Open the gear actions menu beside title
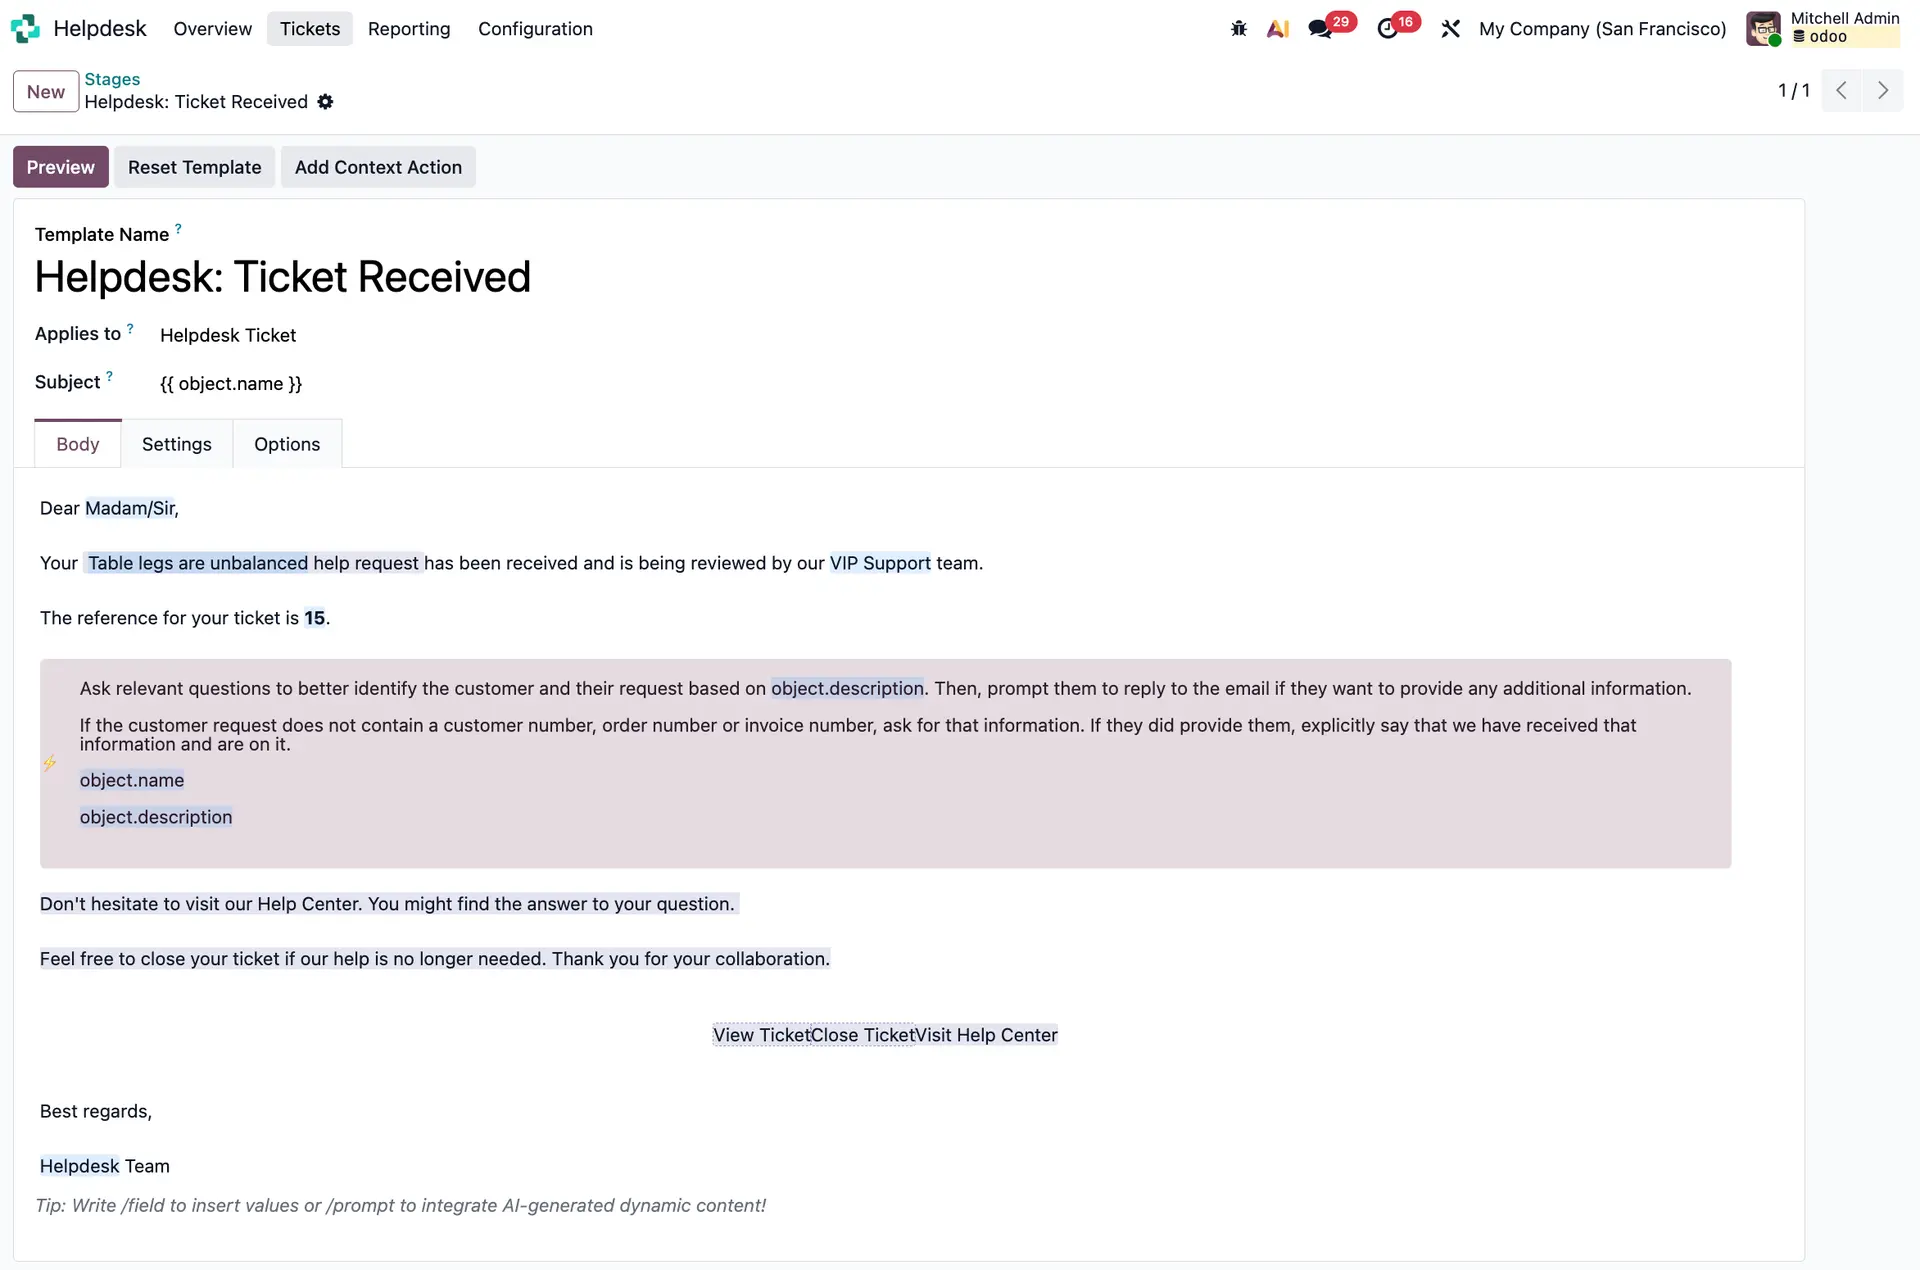1920x1270 pixels. pos(325,102)
